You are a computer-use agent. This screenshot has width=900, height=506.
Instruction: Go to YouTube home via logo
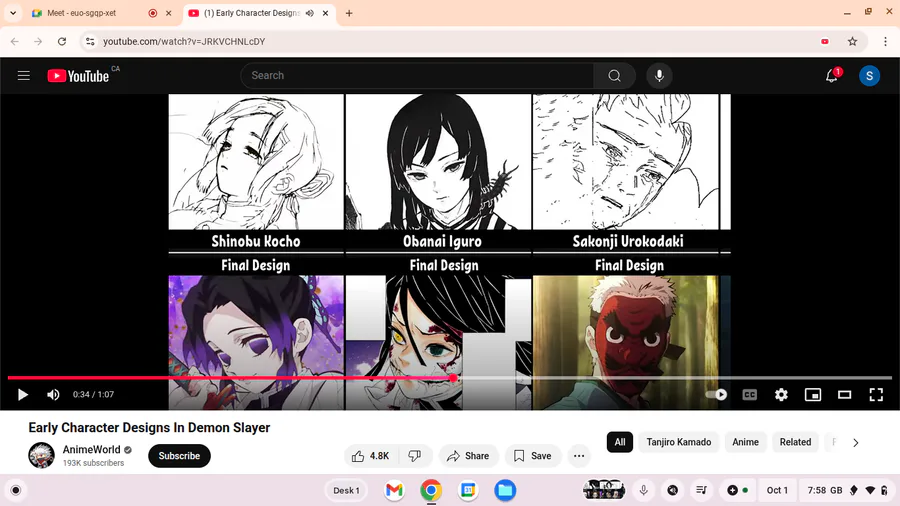point(78,76)
